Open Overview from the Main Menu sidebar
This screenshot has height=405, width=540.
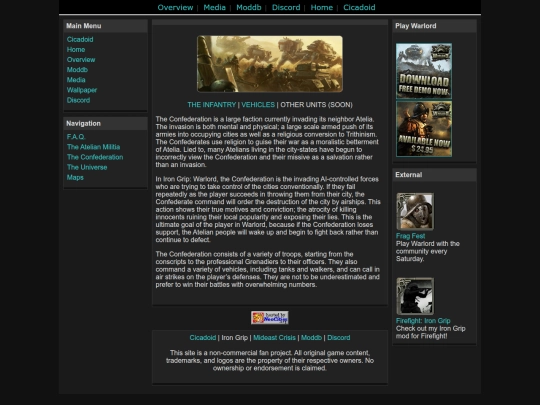point(81,60)
